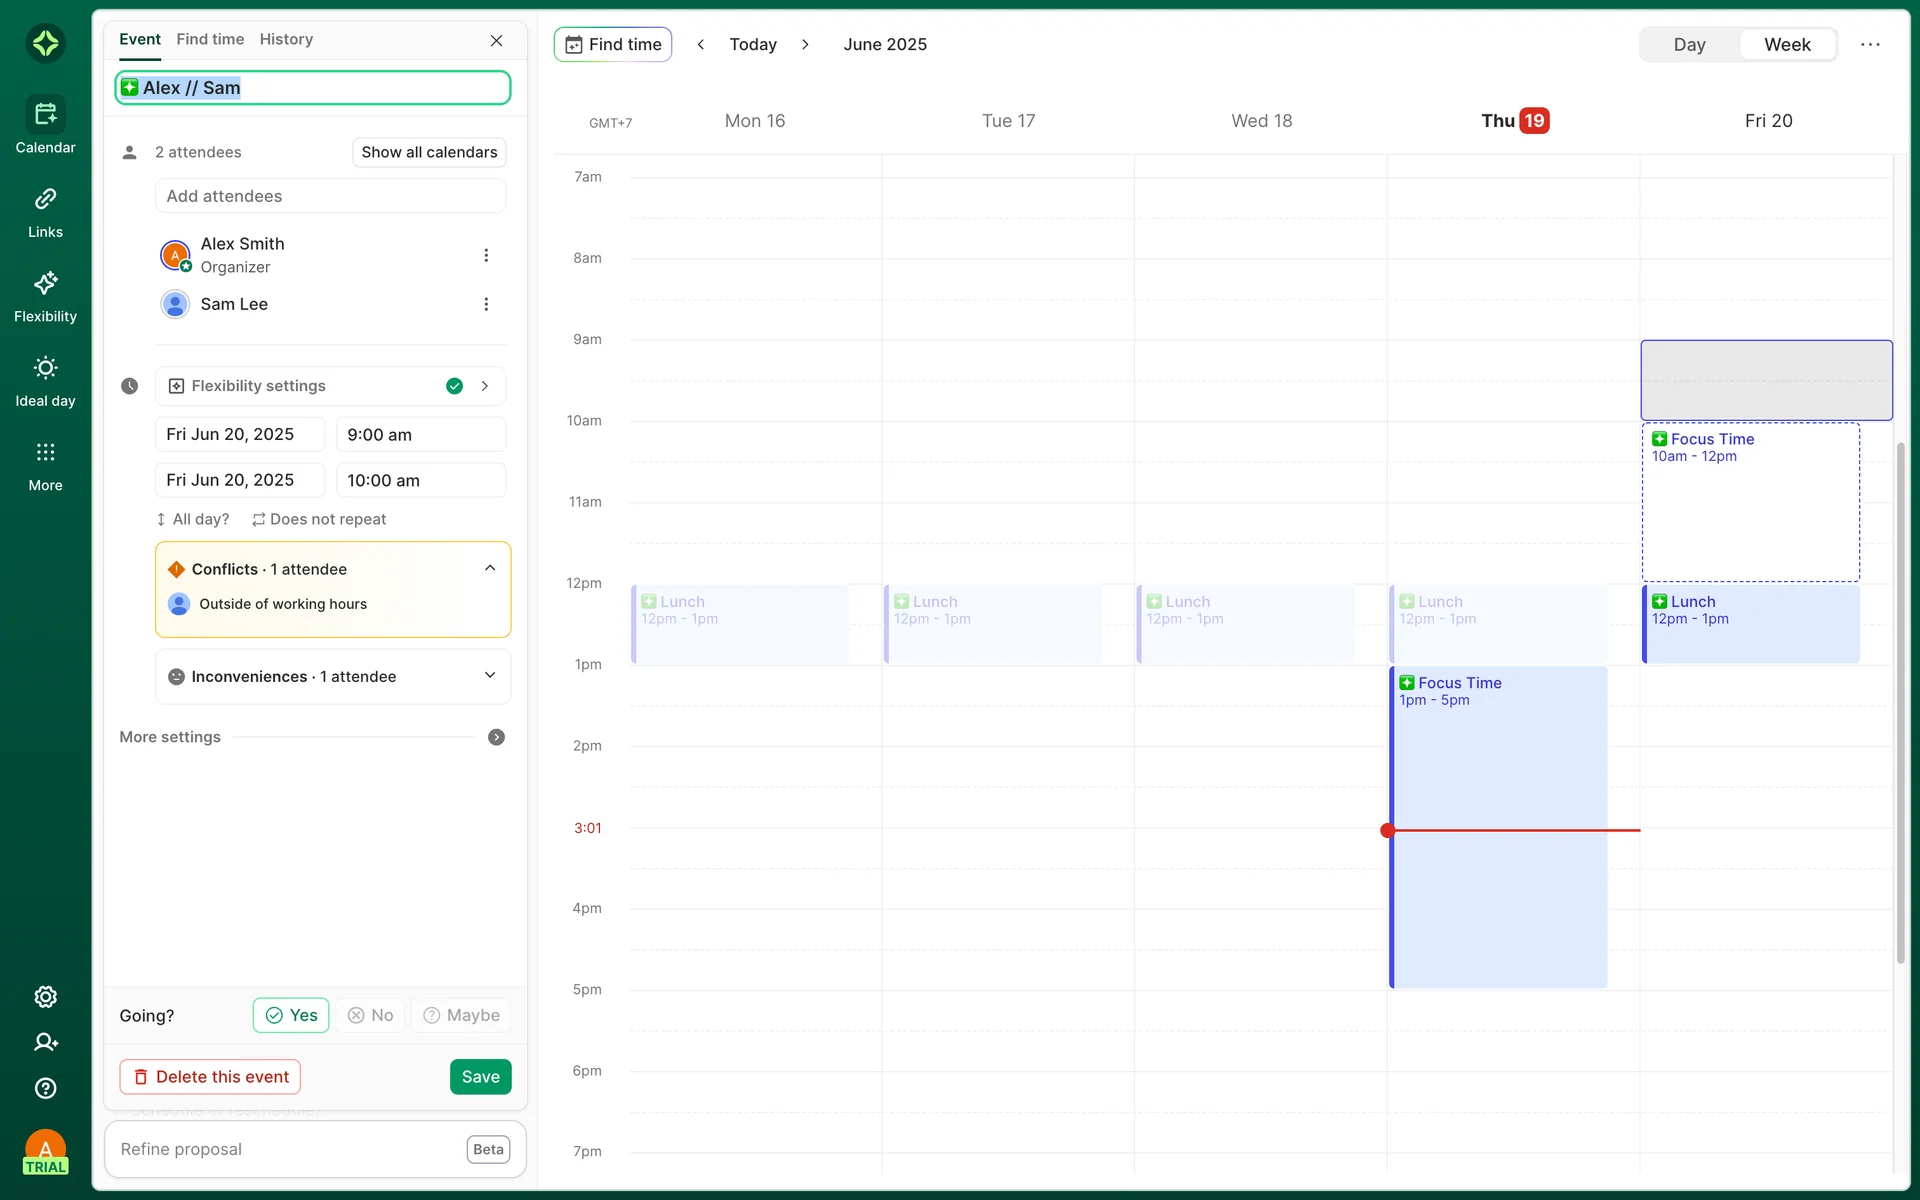The width and height of the screenshot is (1920, 1200).
Task: Select Maybe for going
Action: [461, 1015]
